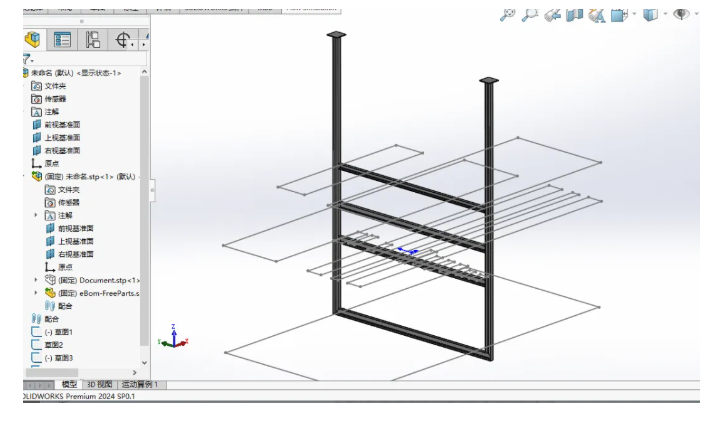
Task: Open the FeatureManager design tree tab
Action: point(33,39)
